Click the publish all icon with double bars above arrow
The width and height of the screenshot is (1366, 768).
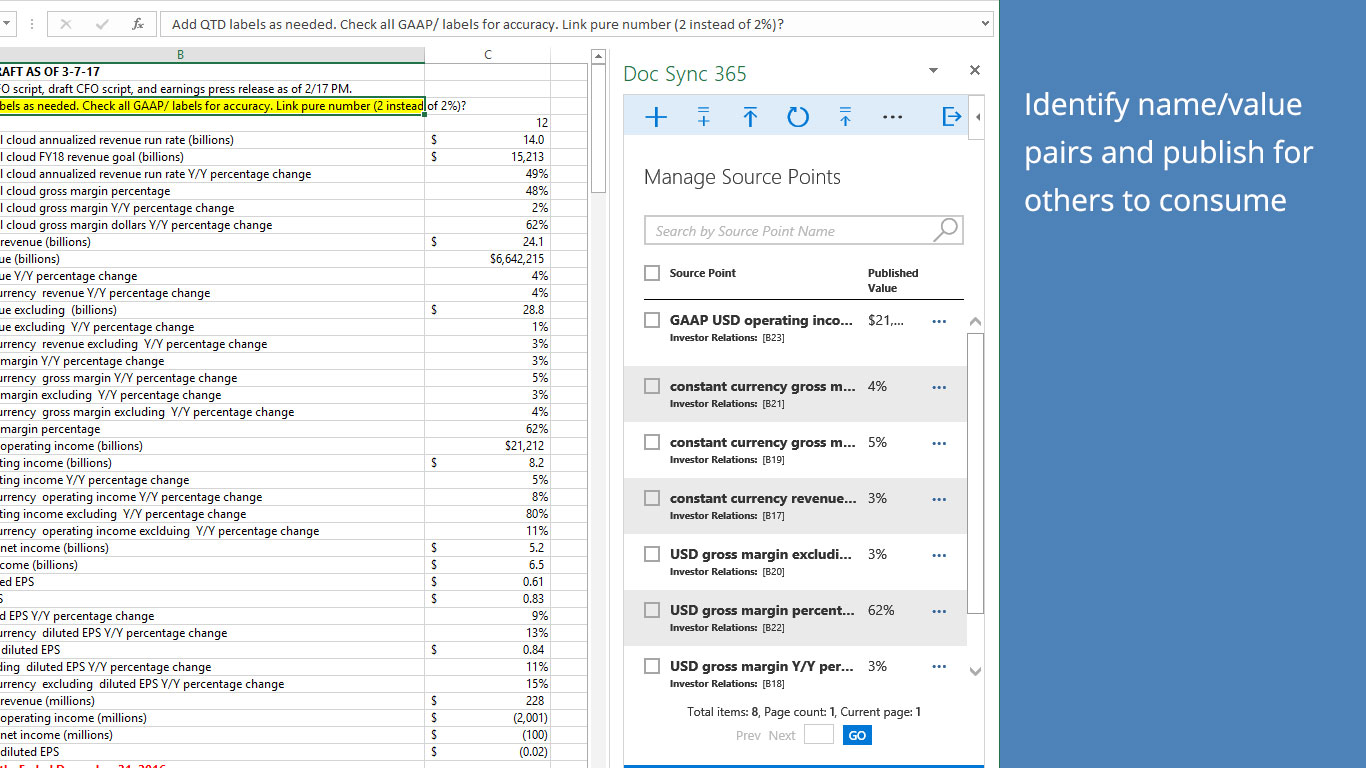(x=845, y=118)
